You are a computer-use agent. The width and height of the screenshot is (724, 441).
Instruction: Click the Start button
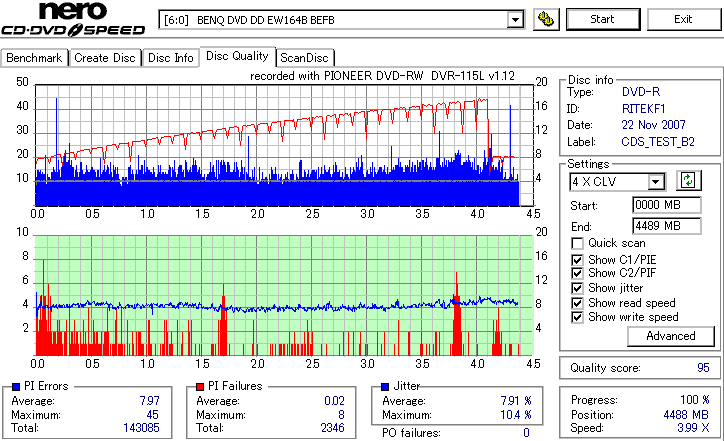603,19
